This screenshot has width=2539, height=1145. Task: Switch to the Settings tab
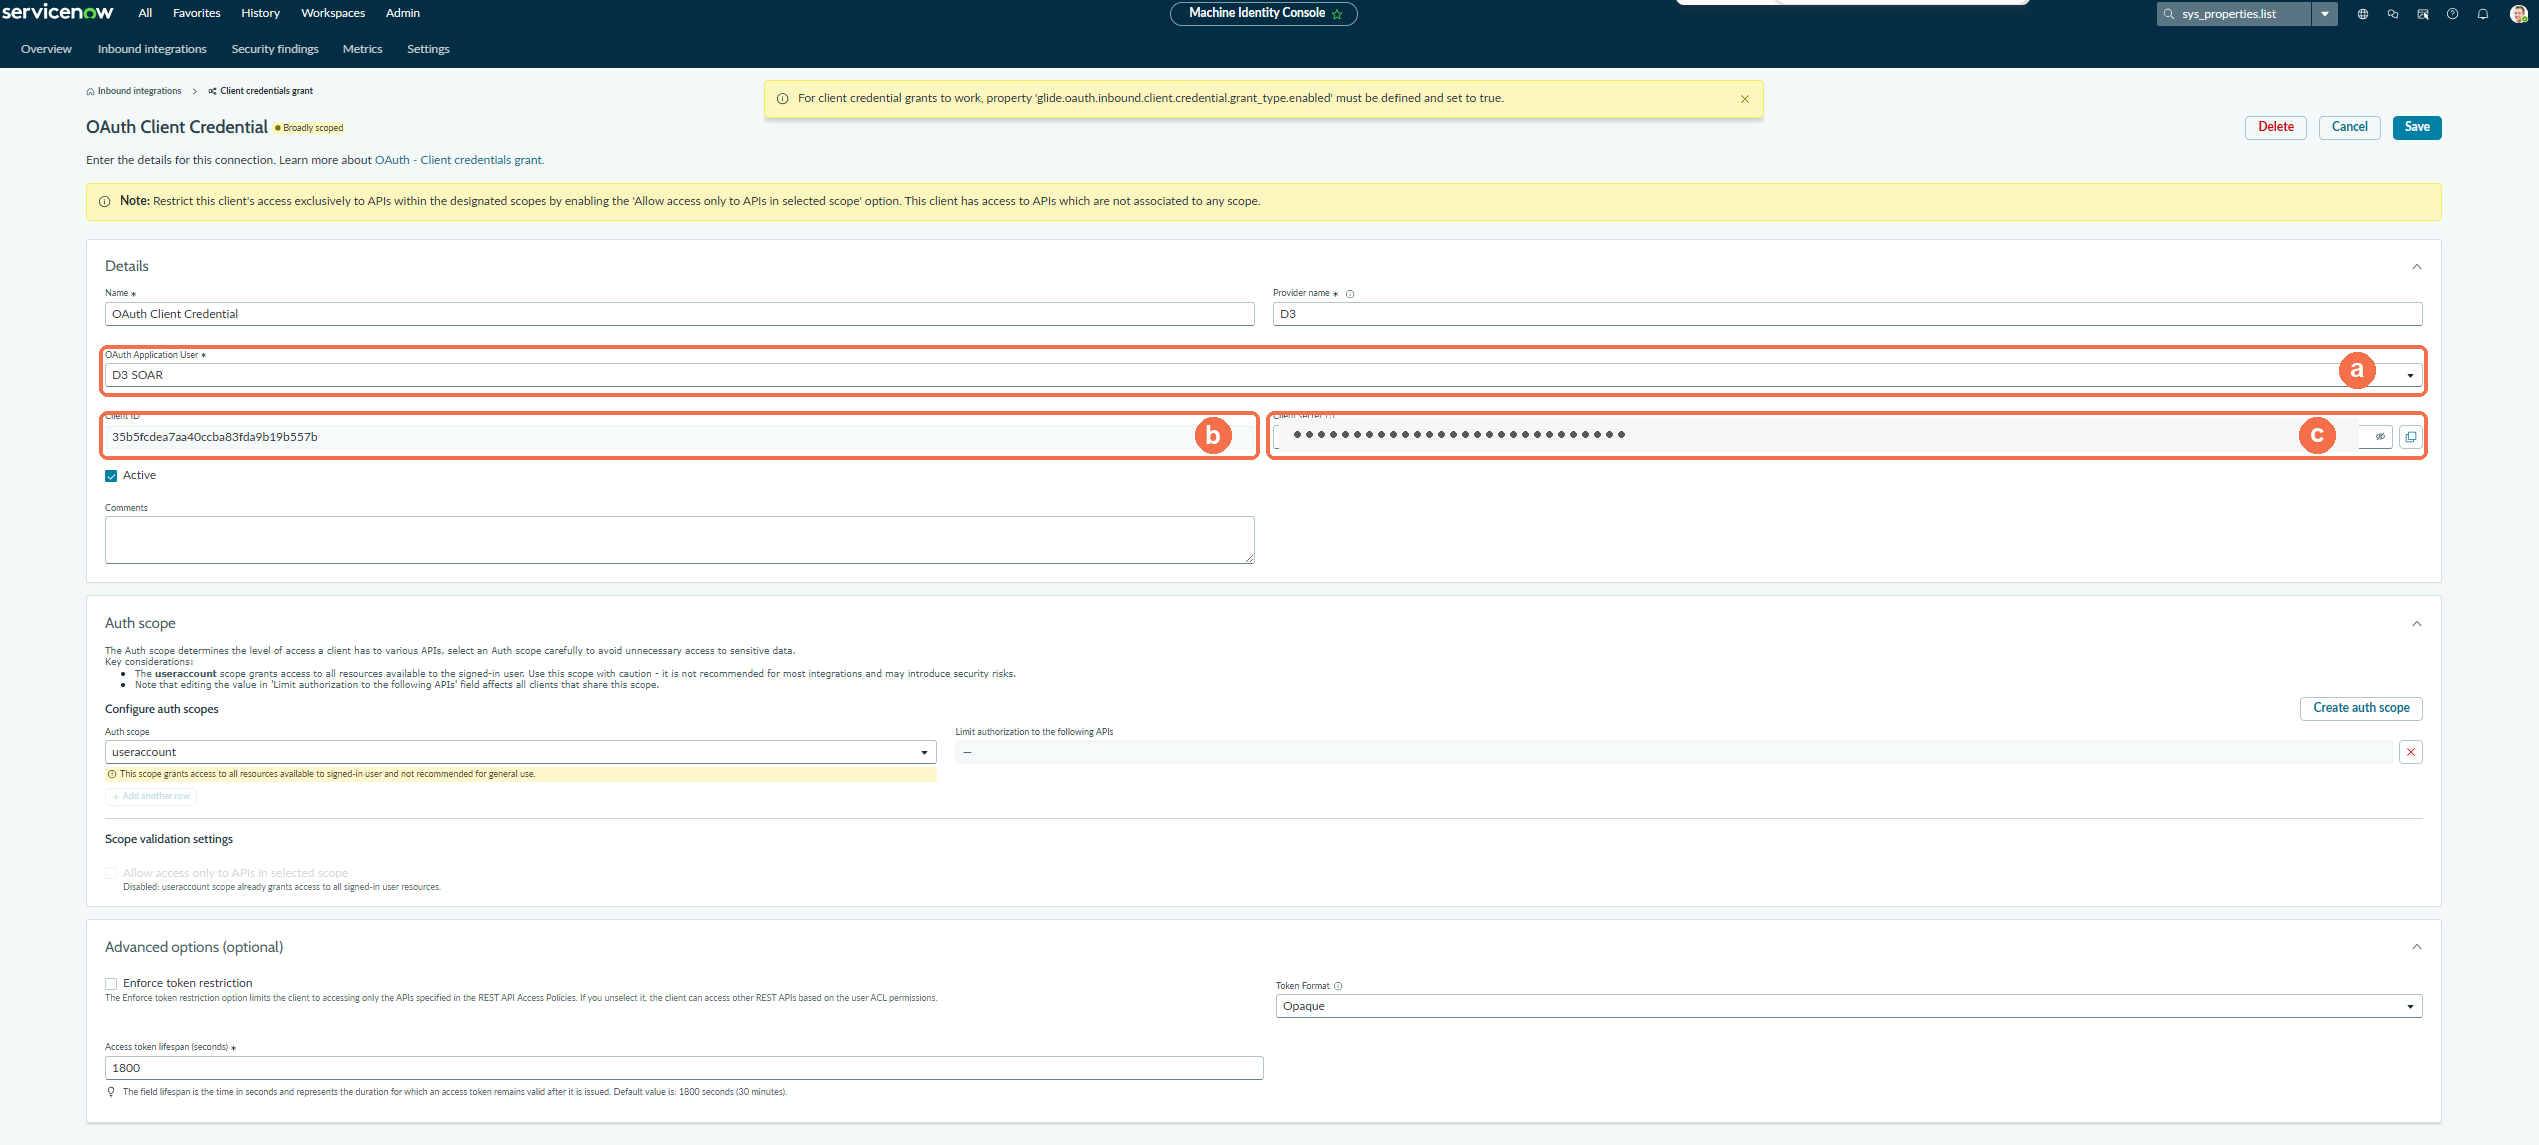(x=428, y=49)
